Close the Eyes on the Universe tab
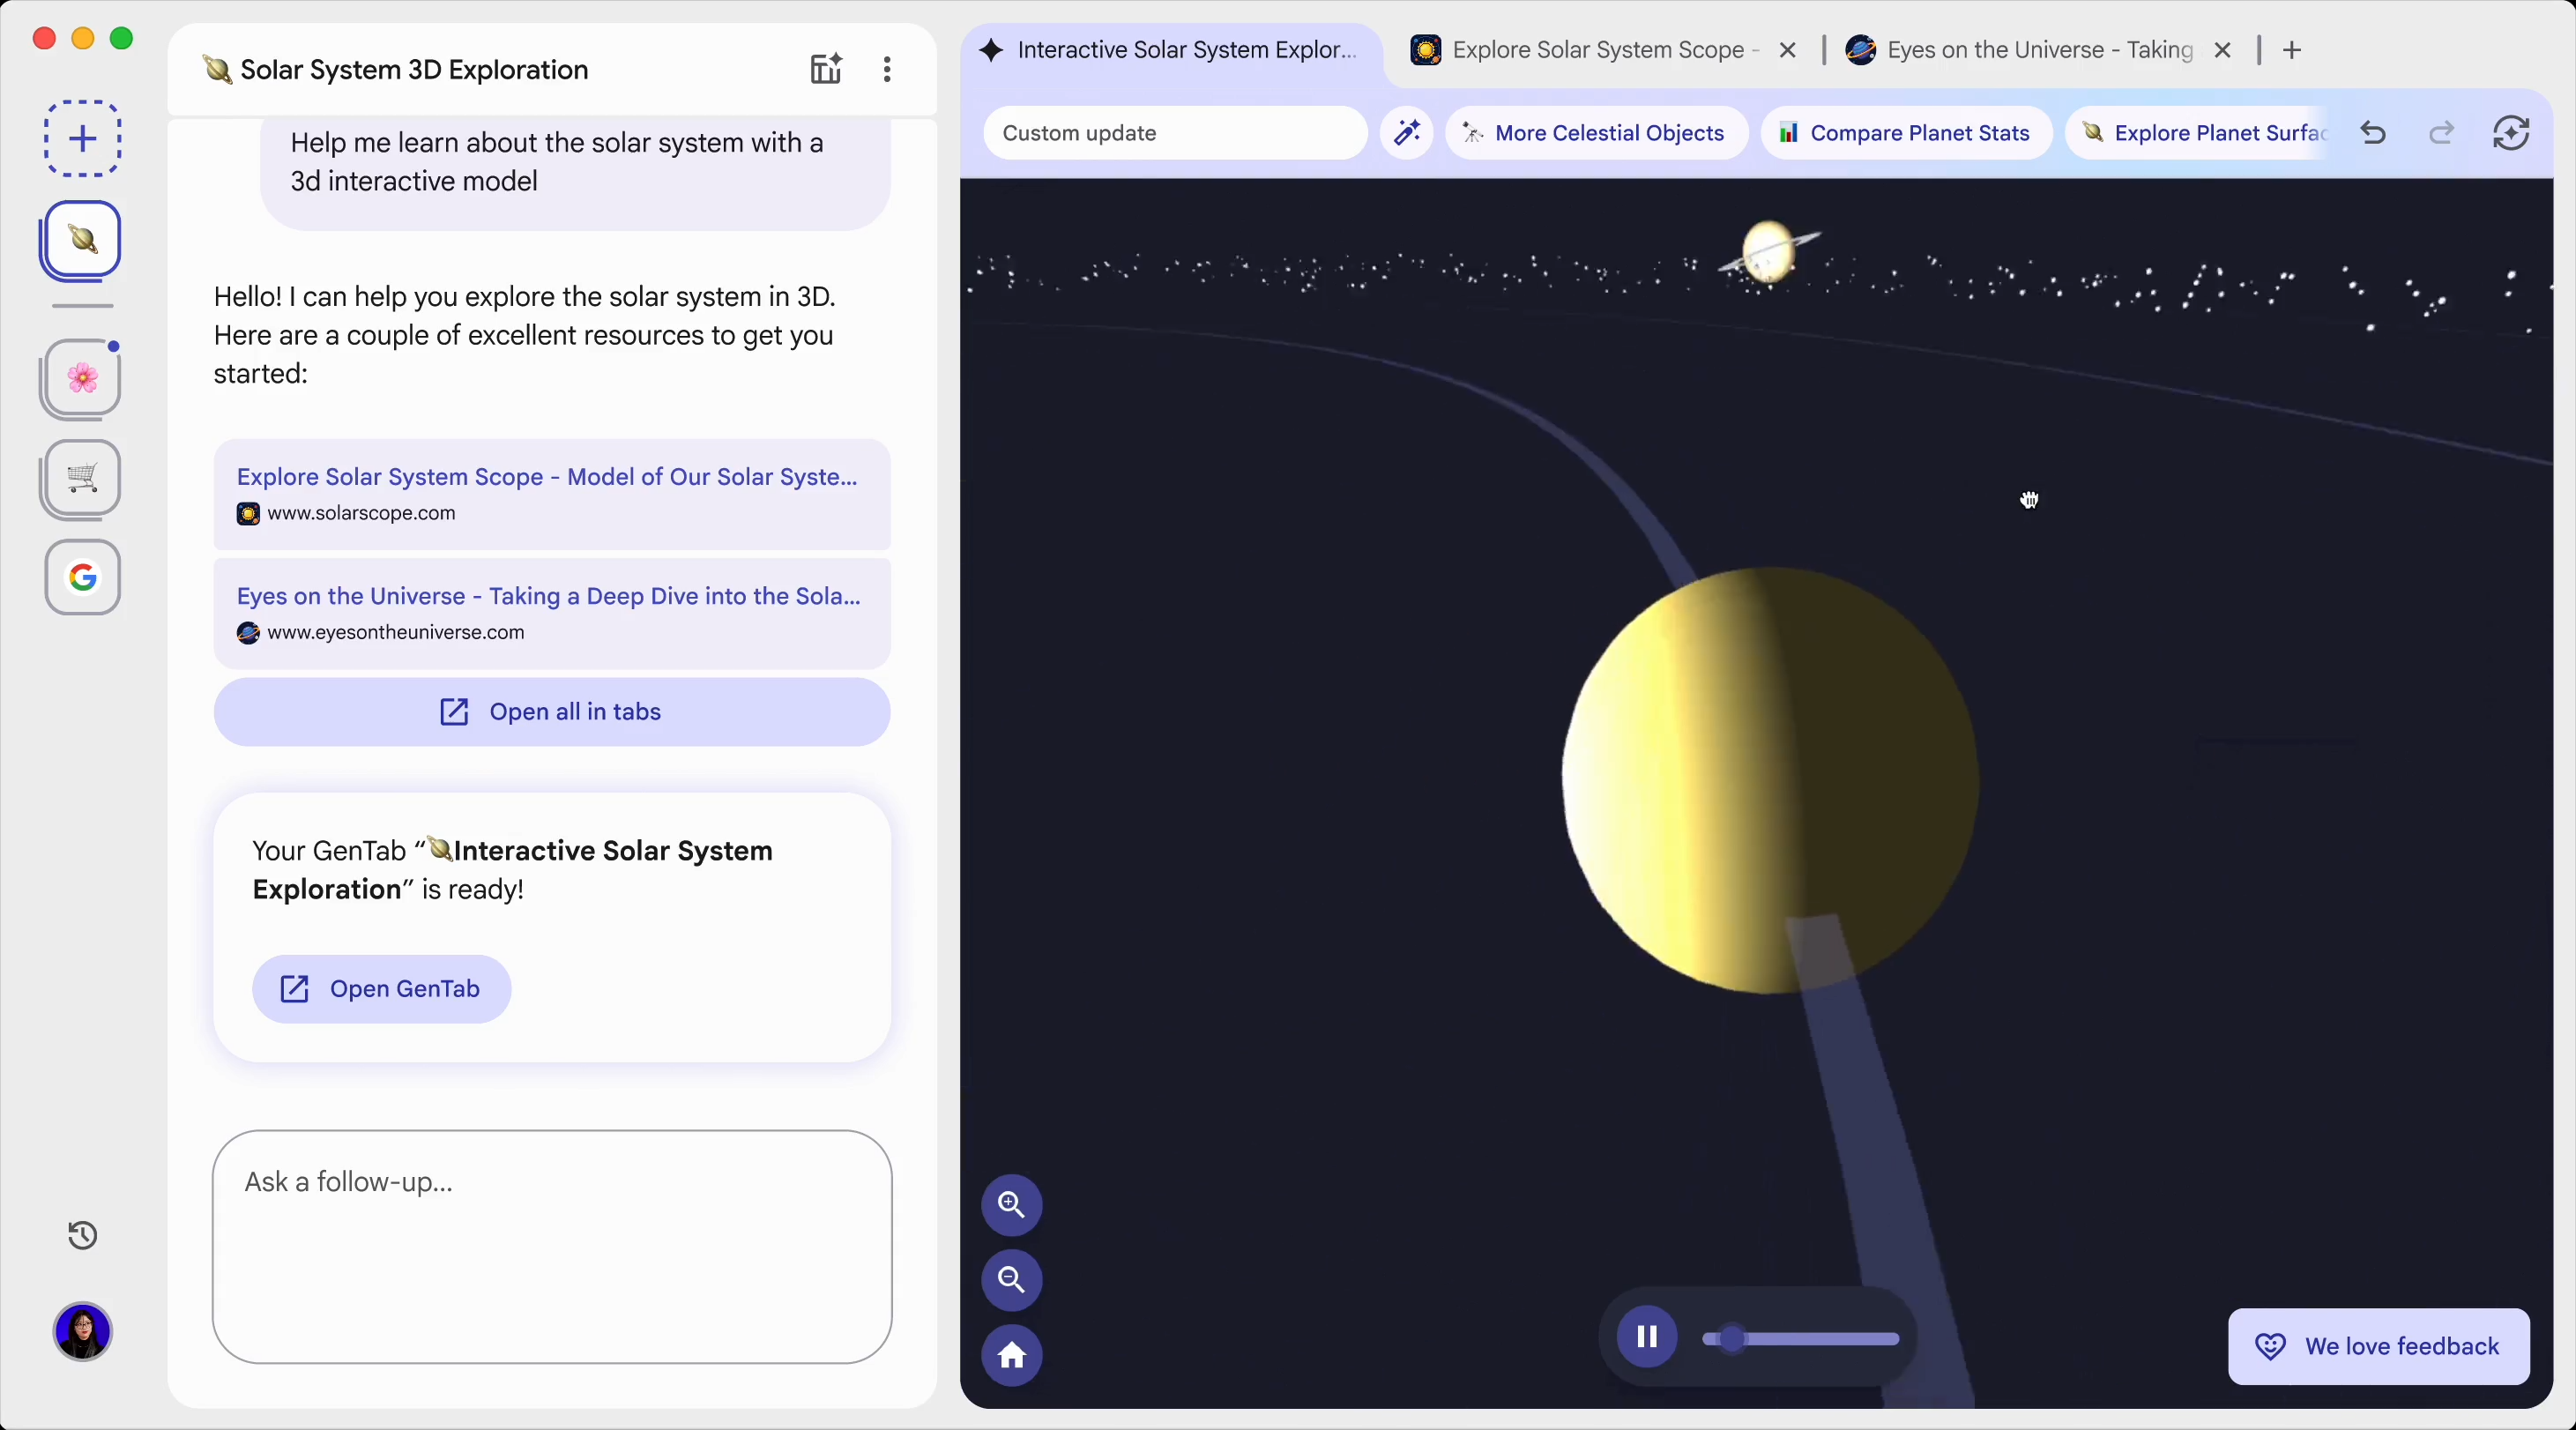Screen dimensions: 2576x1430 click(x=2223, y=50)
